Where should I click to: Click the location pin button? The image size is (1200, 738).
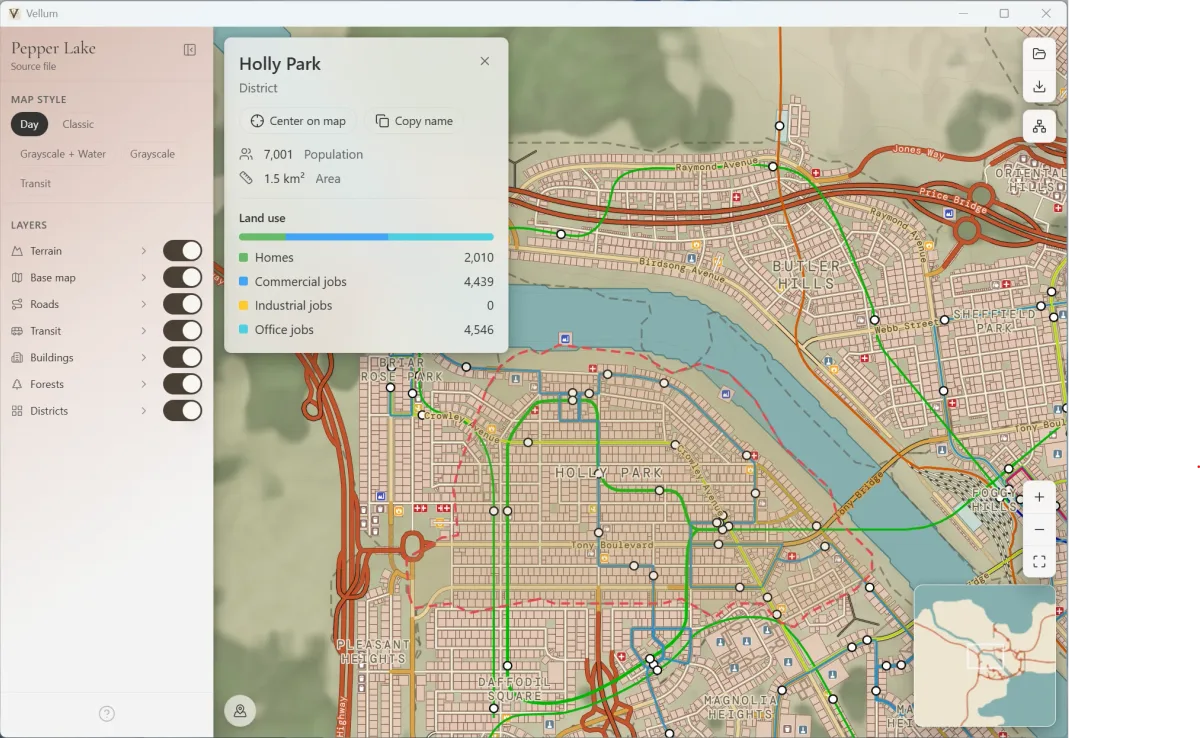(x=240, y=710)
